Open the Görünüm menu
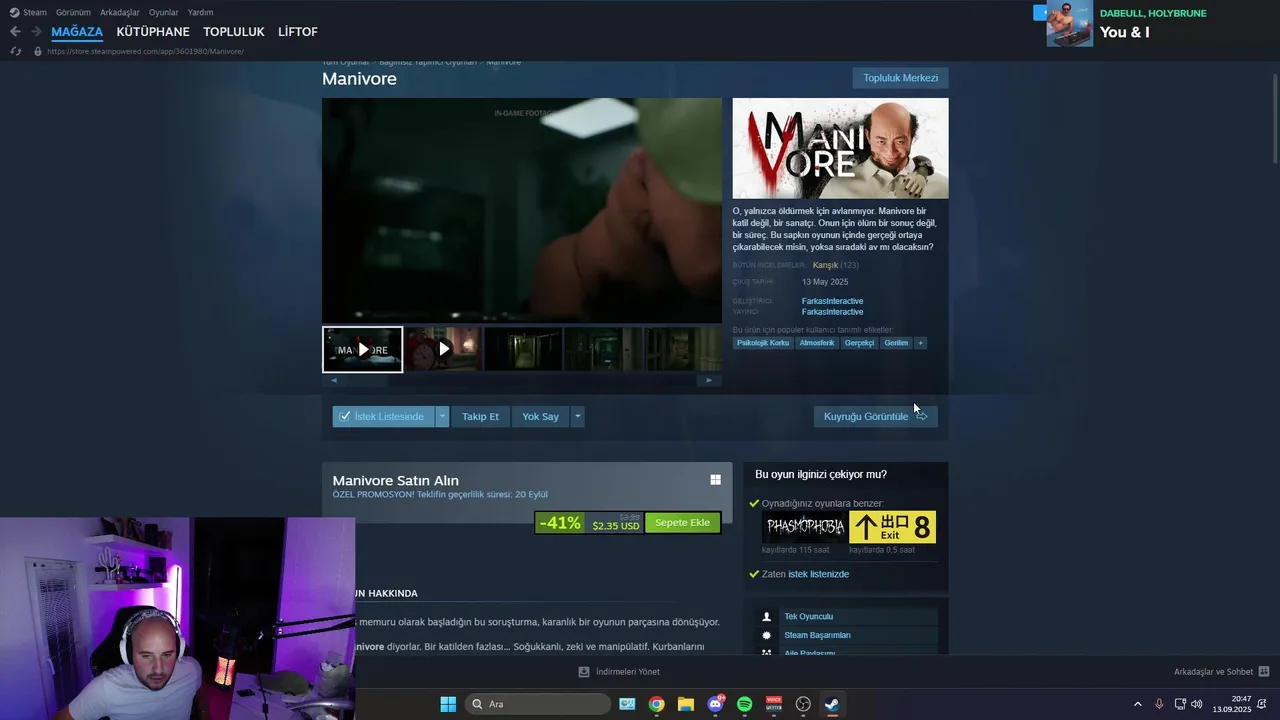The height and width of the screenshot is (720, 1280). coord(73,12)
